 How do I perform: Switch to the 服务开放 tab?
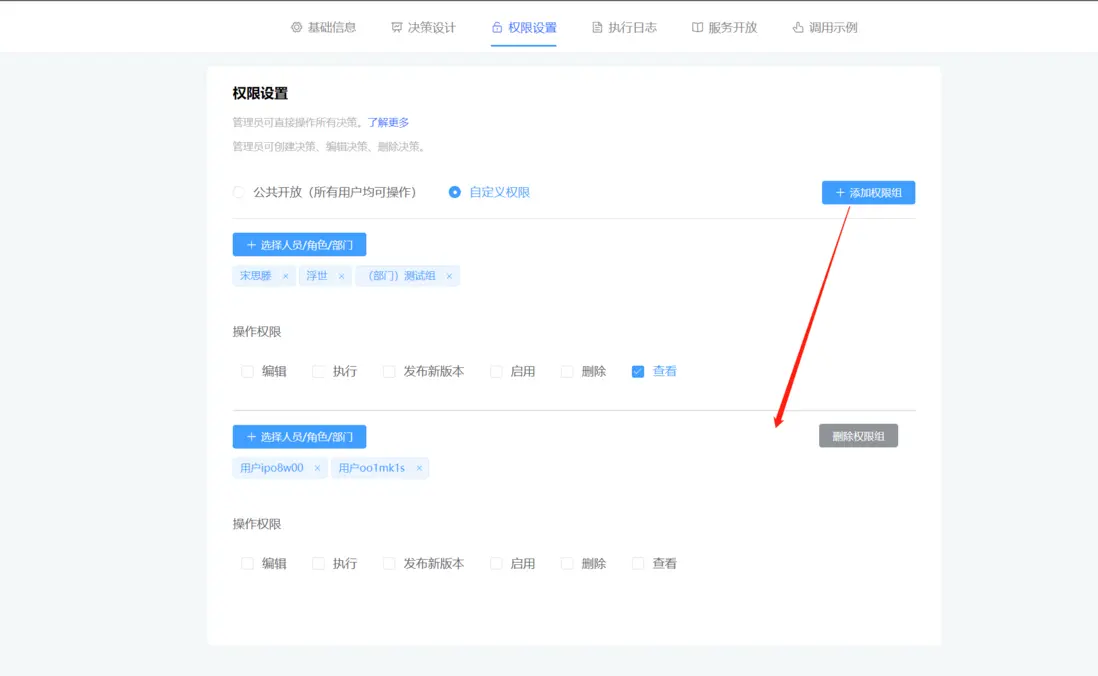pos(725,27)
